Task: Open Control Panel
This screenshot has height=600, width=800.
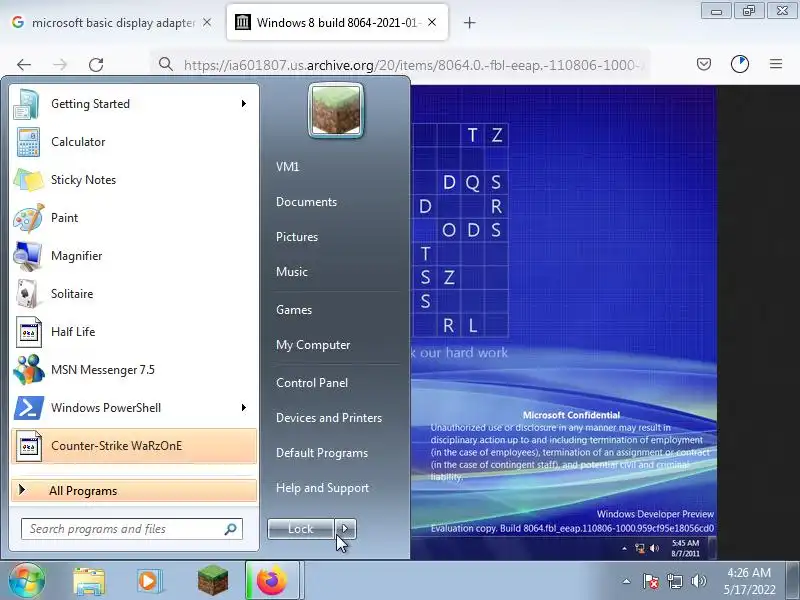Action: (x=312, y=383)
